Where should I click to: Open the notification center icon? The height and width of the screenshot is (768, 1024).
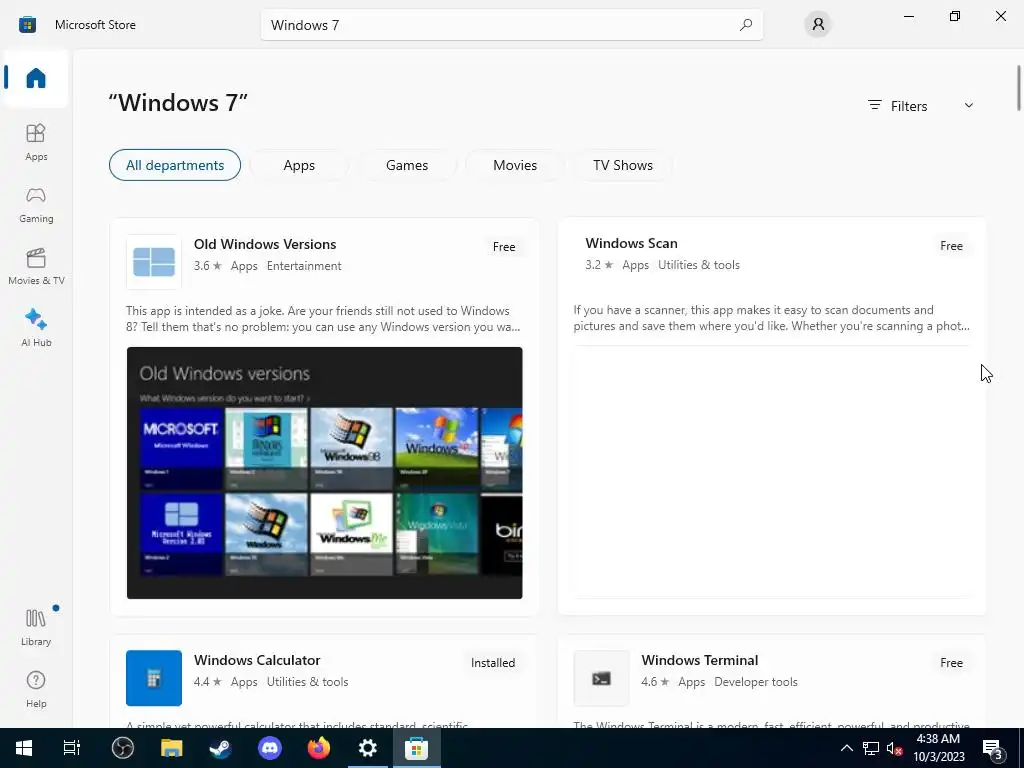(x=993, y=748)
